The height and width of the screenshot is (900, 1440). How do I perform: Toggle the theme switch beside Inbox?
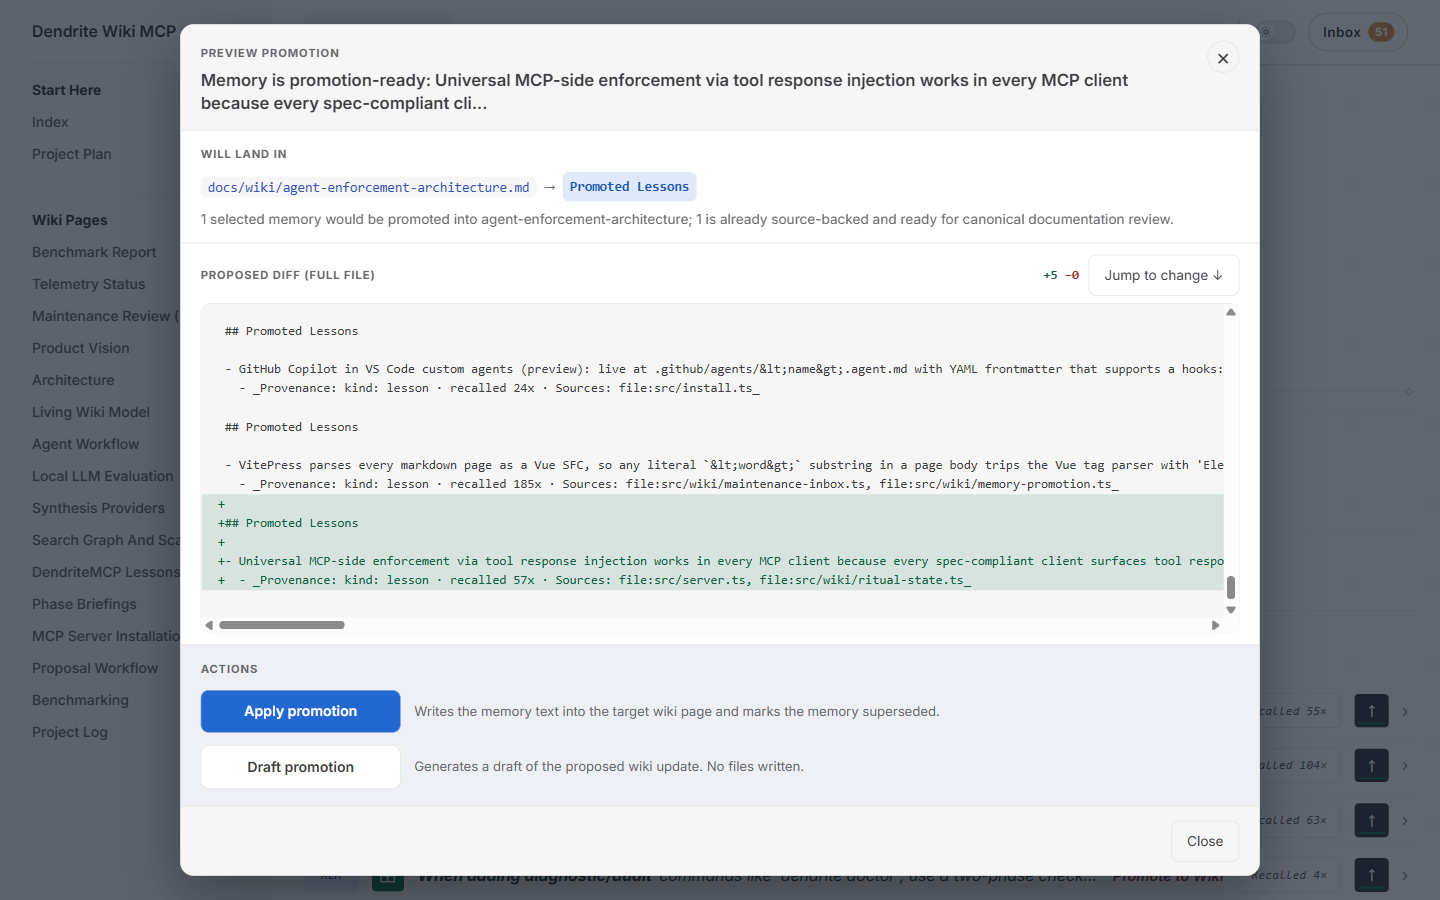coord(1275,32)
